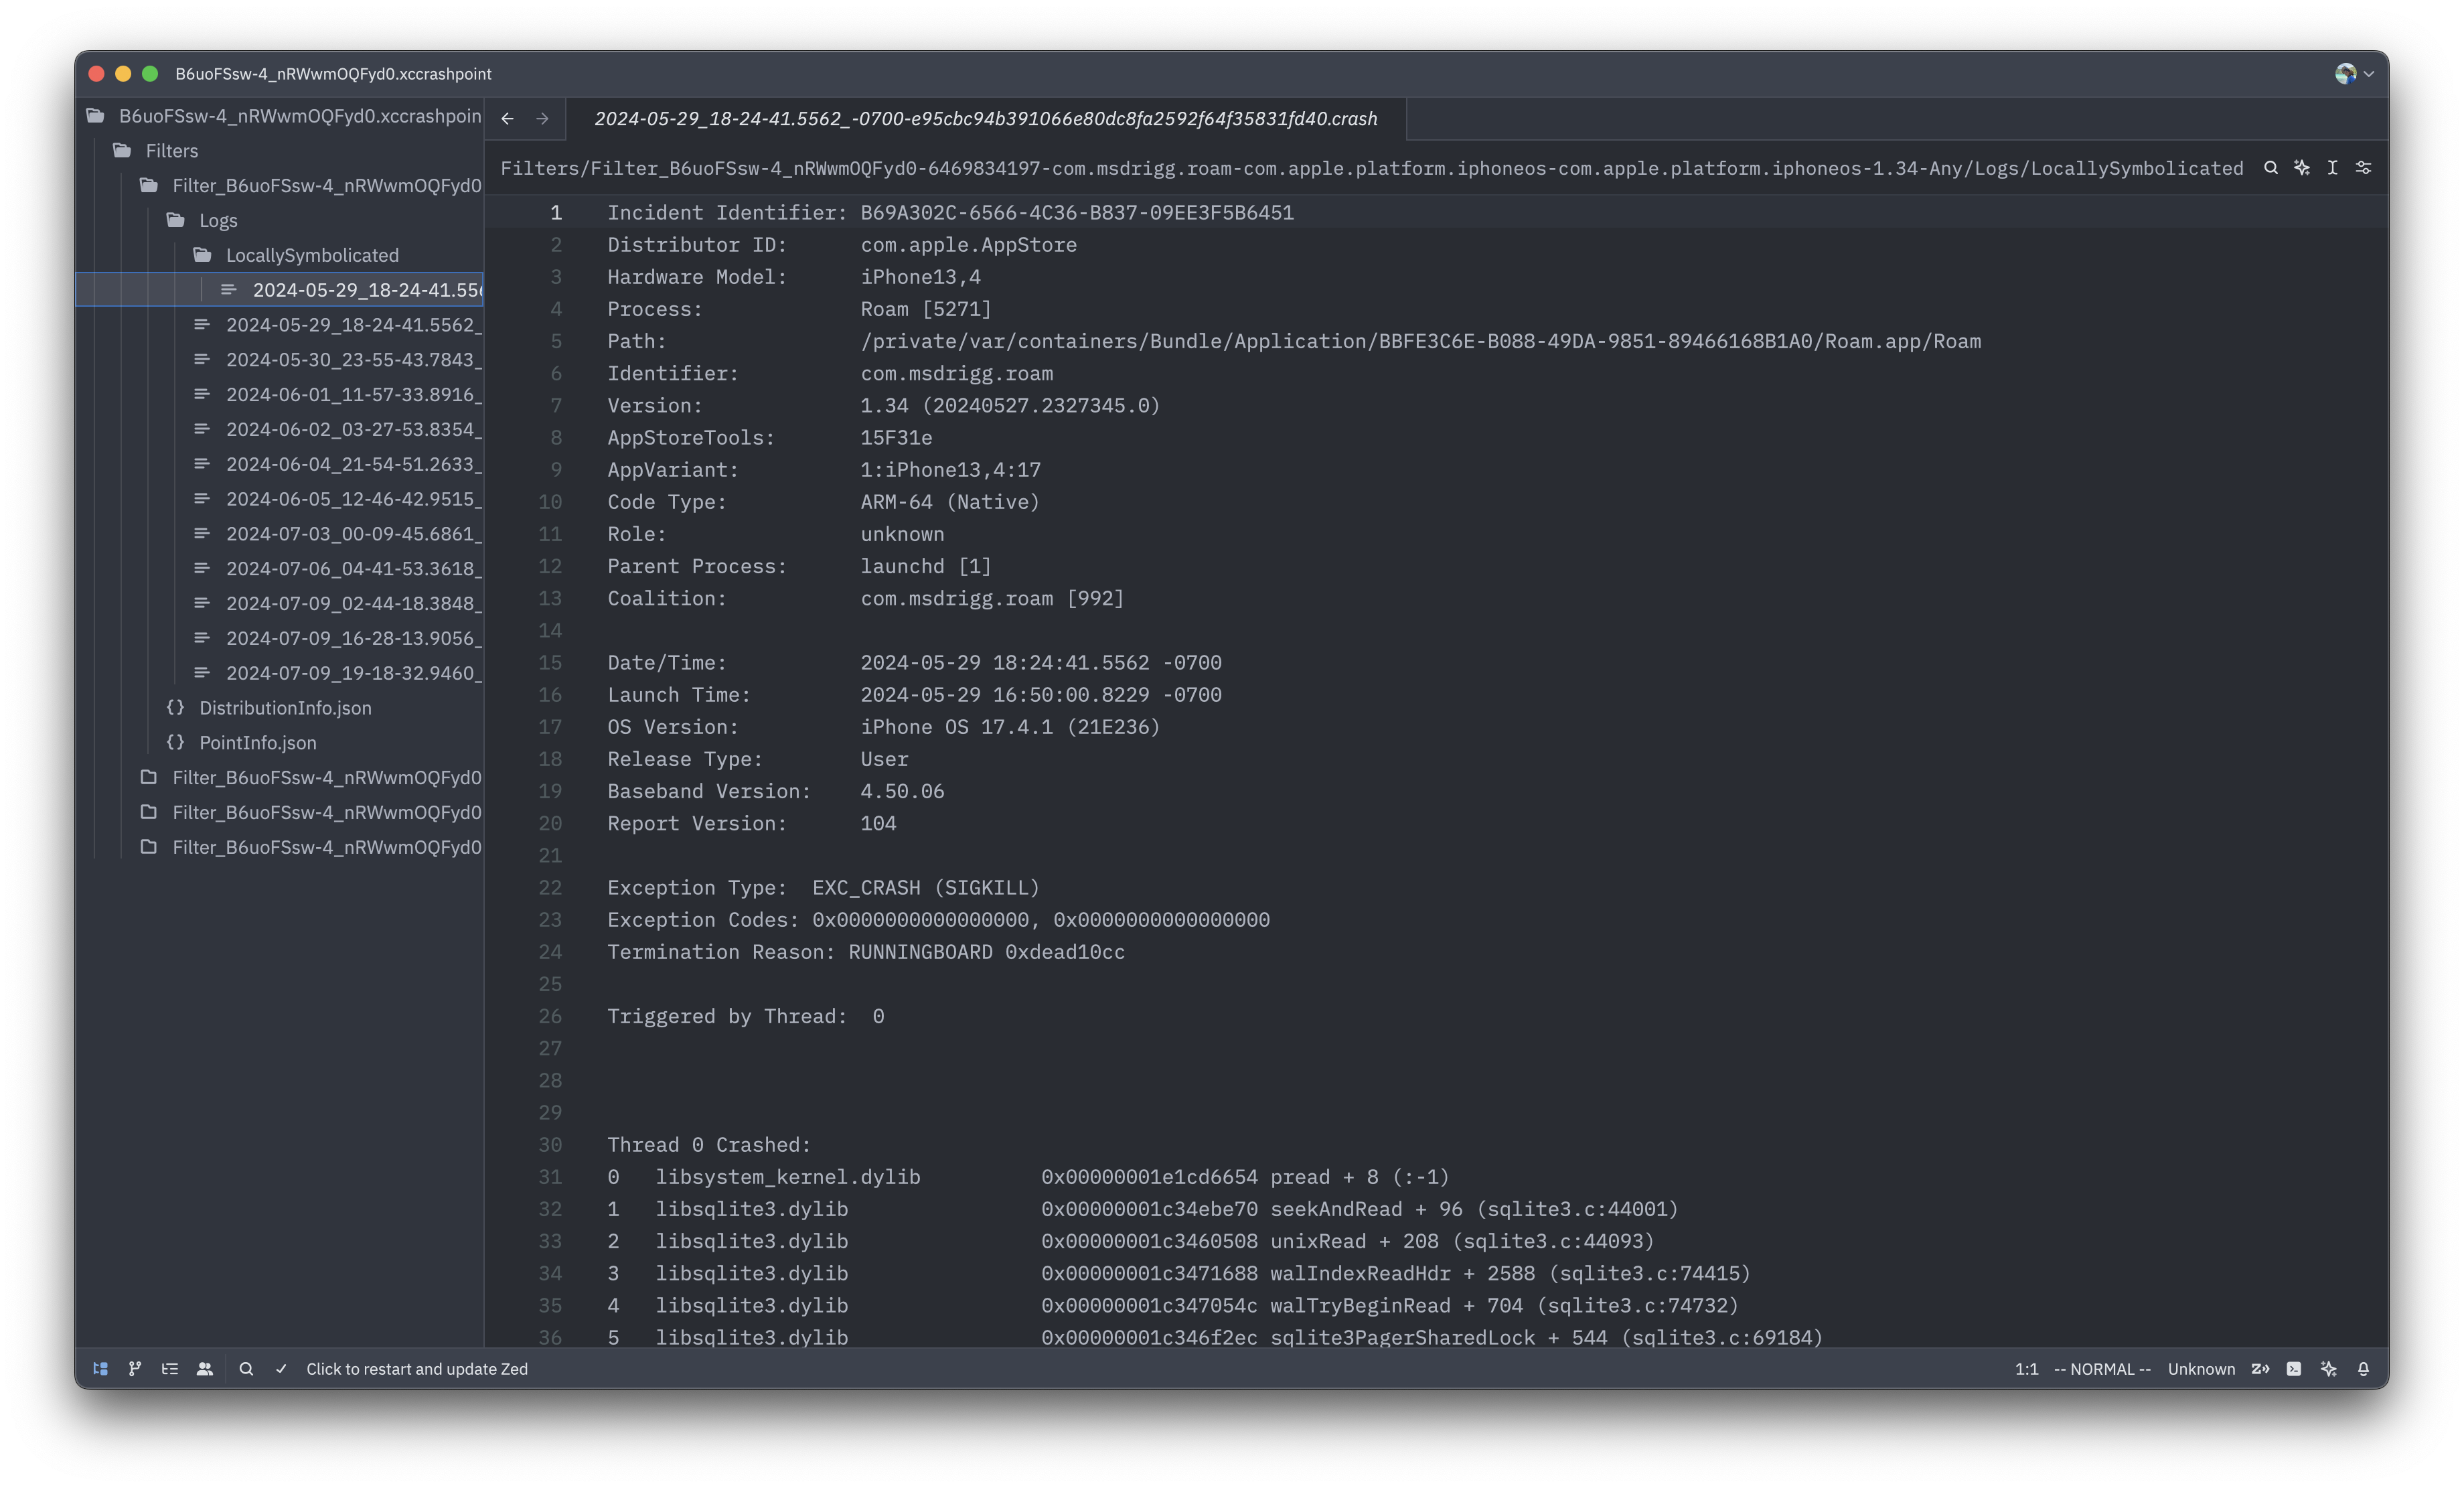
Task: Go back with left arrow button
Action: (x=508, y=119)
